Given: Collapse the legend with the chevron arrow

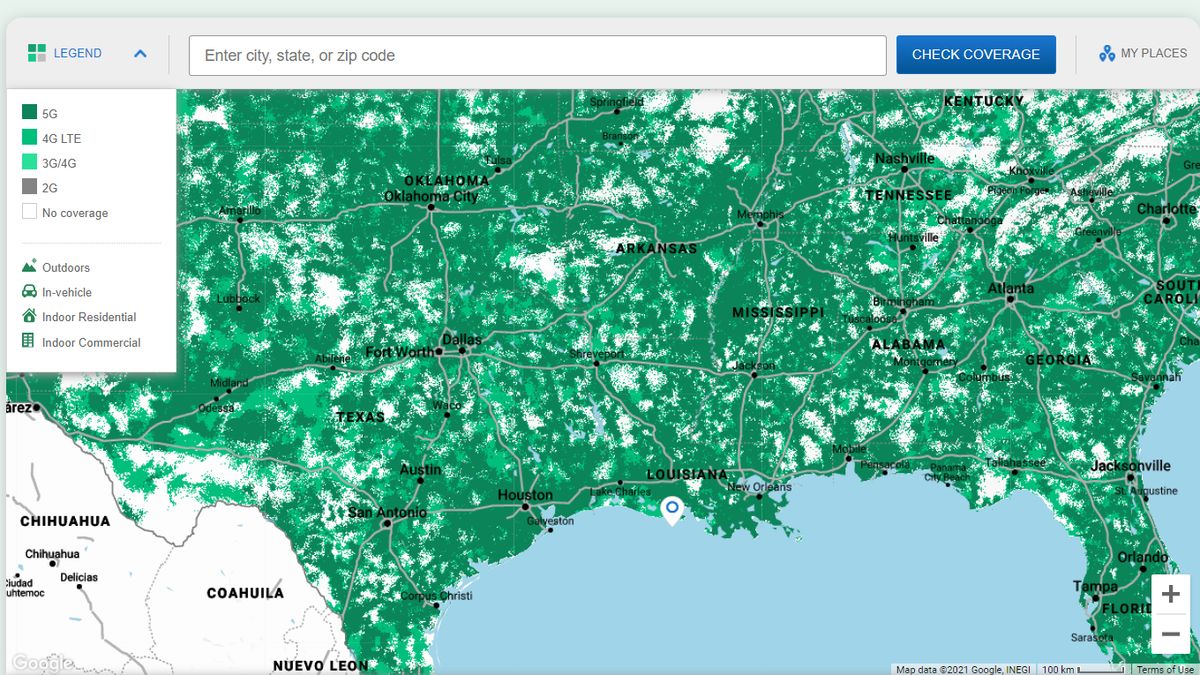Looking at the screenshot, I should [140, 54].
